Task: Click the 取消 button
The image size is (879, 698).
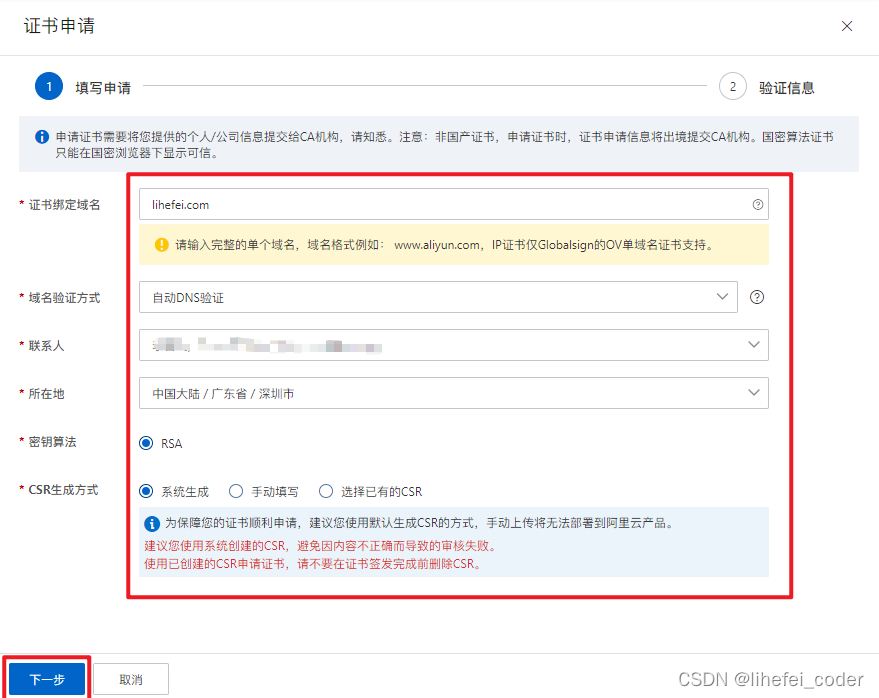Action: tap(131, 679)
